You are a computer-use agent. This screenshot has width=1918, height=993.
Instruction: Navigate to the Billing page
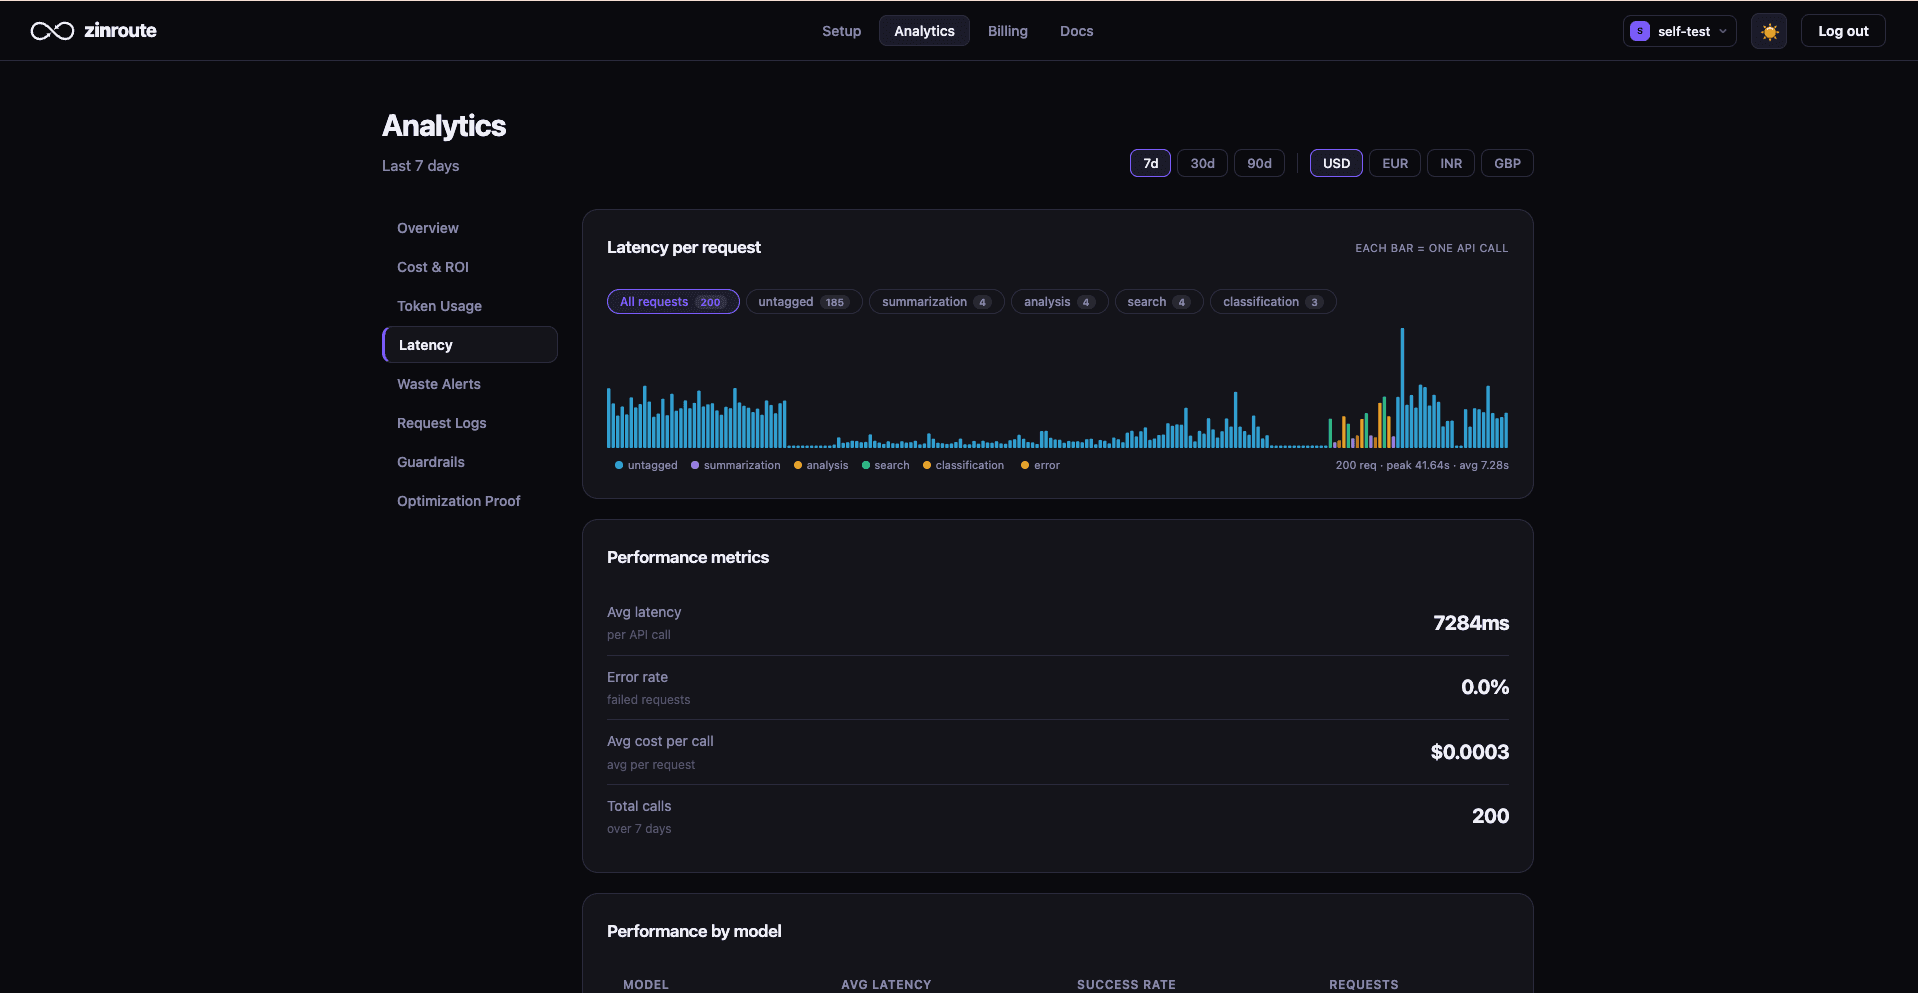click(1007, 30)
